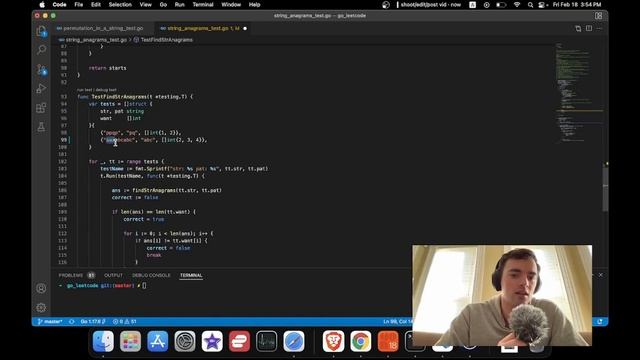Open Google Chrome from the Dock
Screen dimensions: 640x360
coord(361,341)
